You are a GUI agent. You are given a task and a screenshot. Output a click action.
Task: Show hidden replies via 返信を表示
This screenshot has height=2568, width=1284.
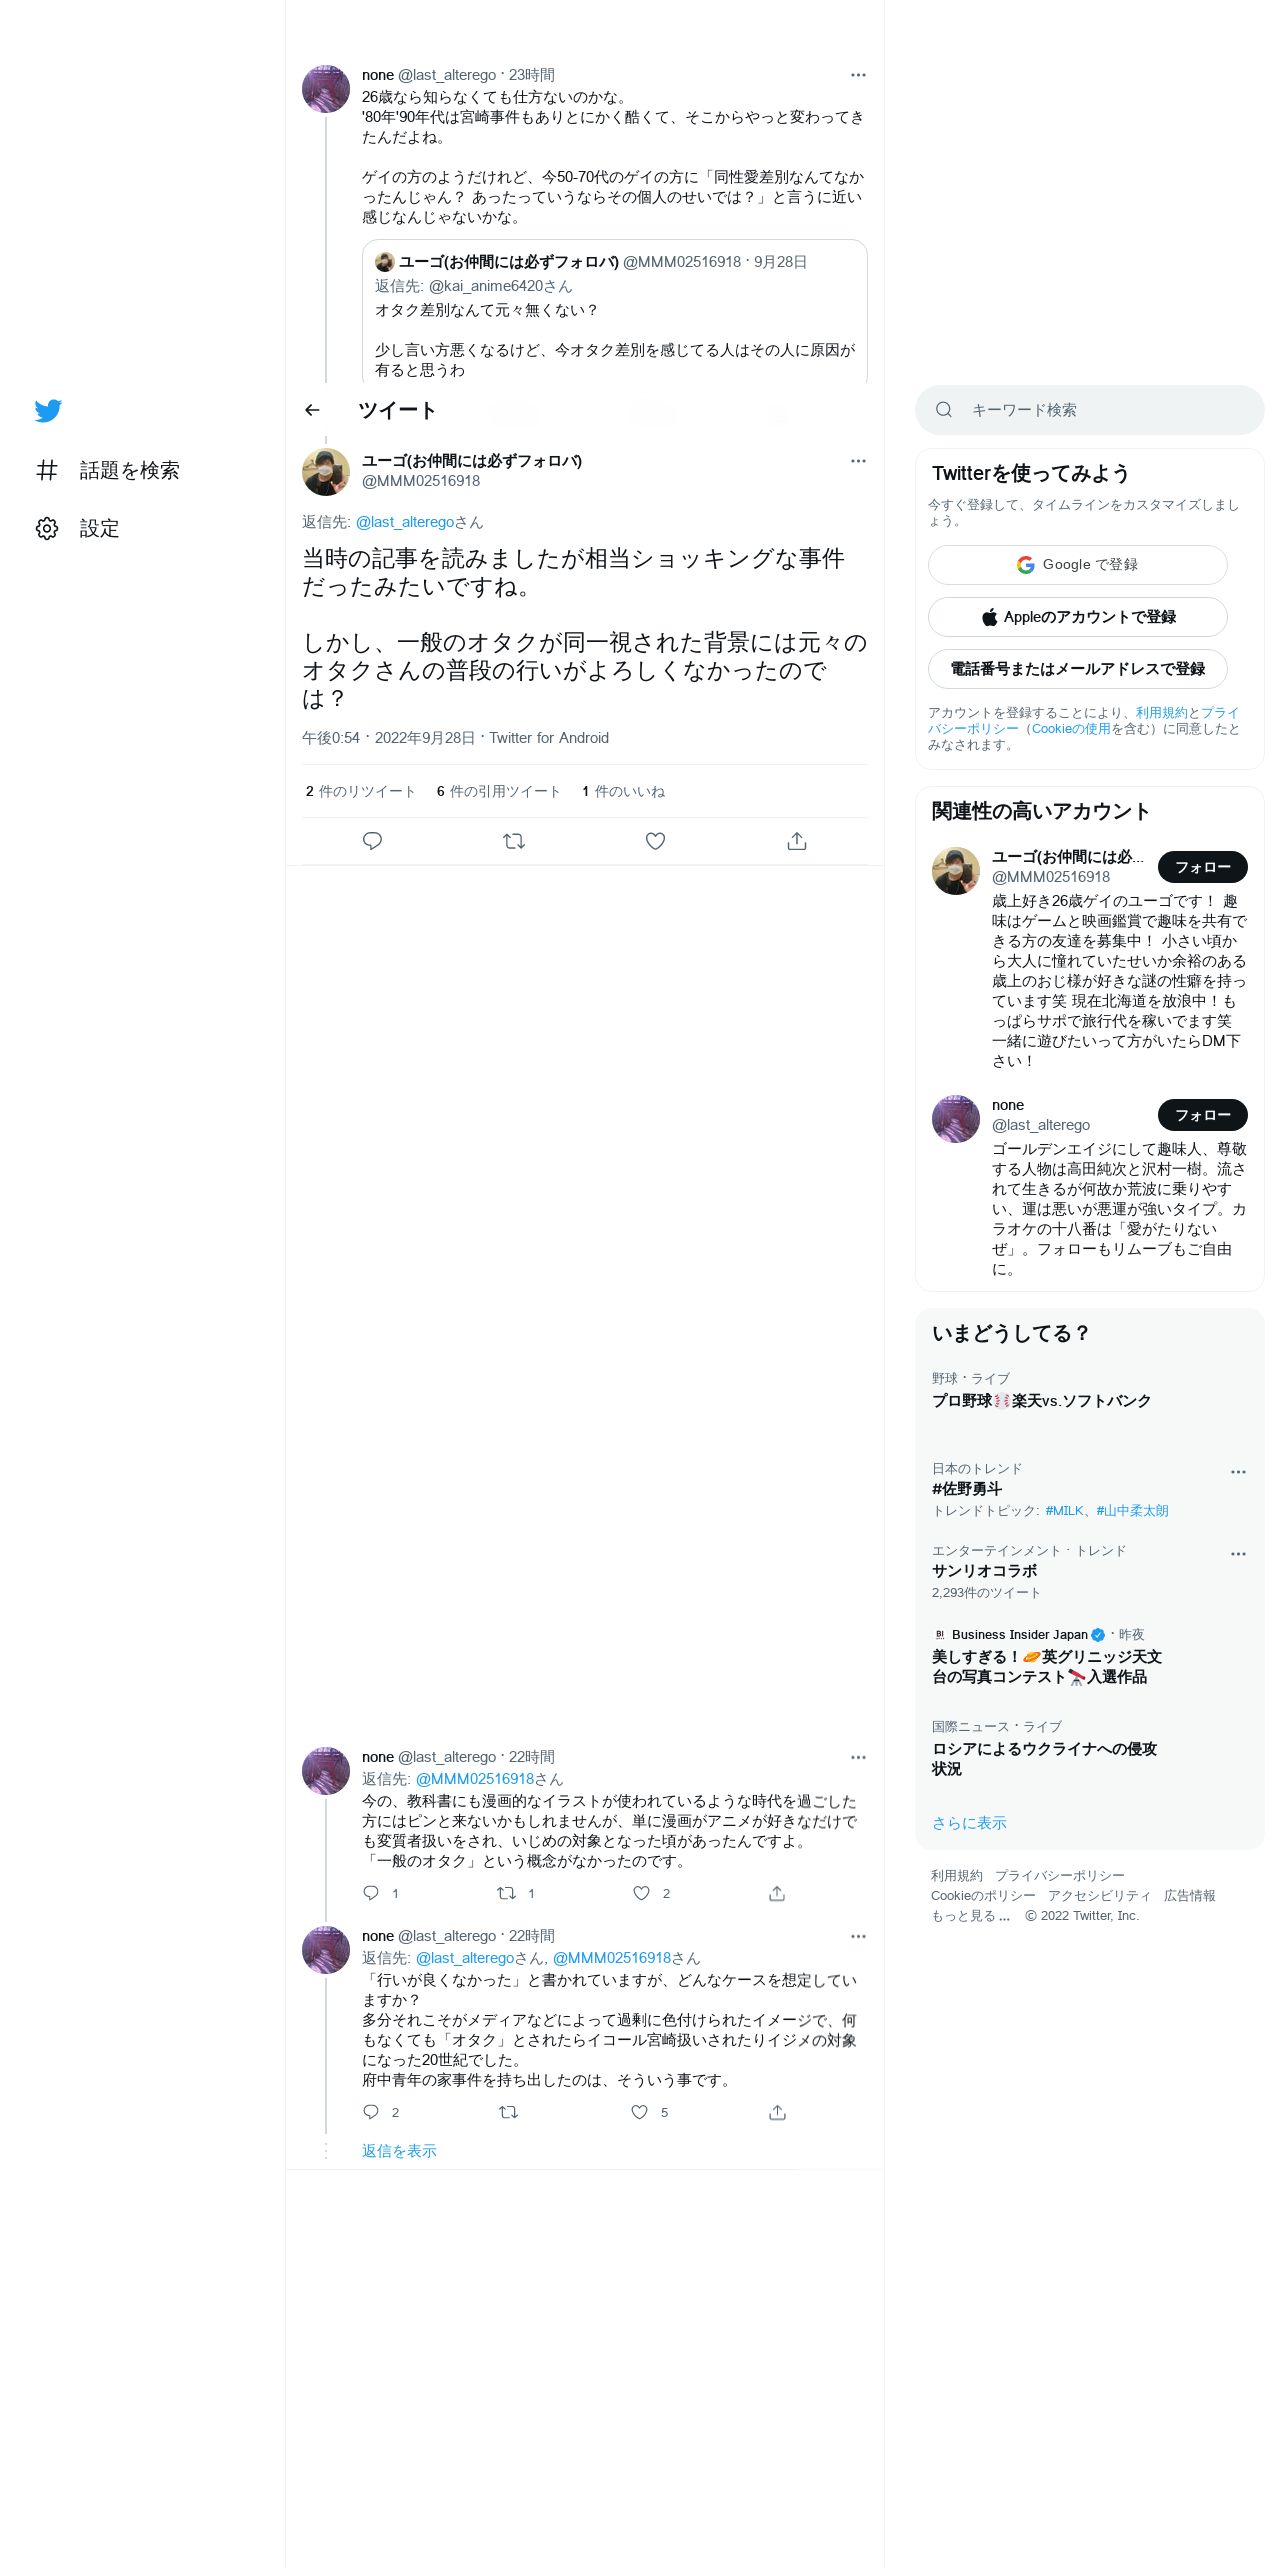[x=399, y=2151]
